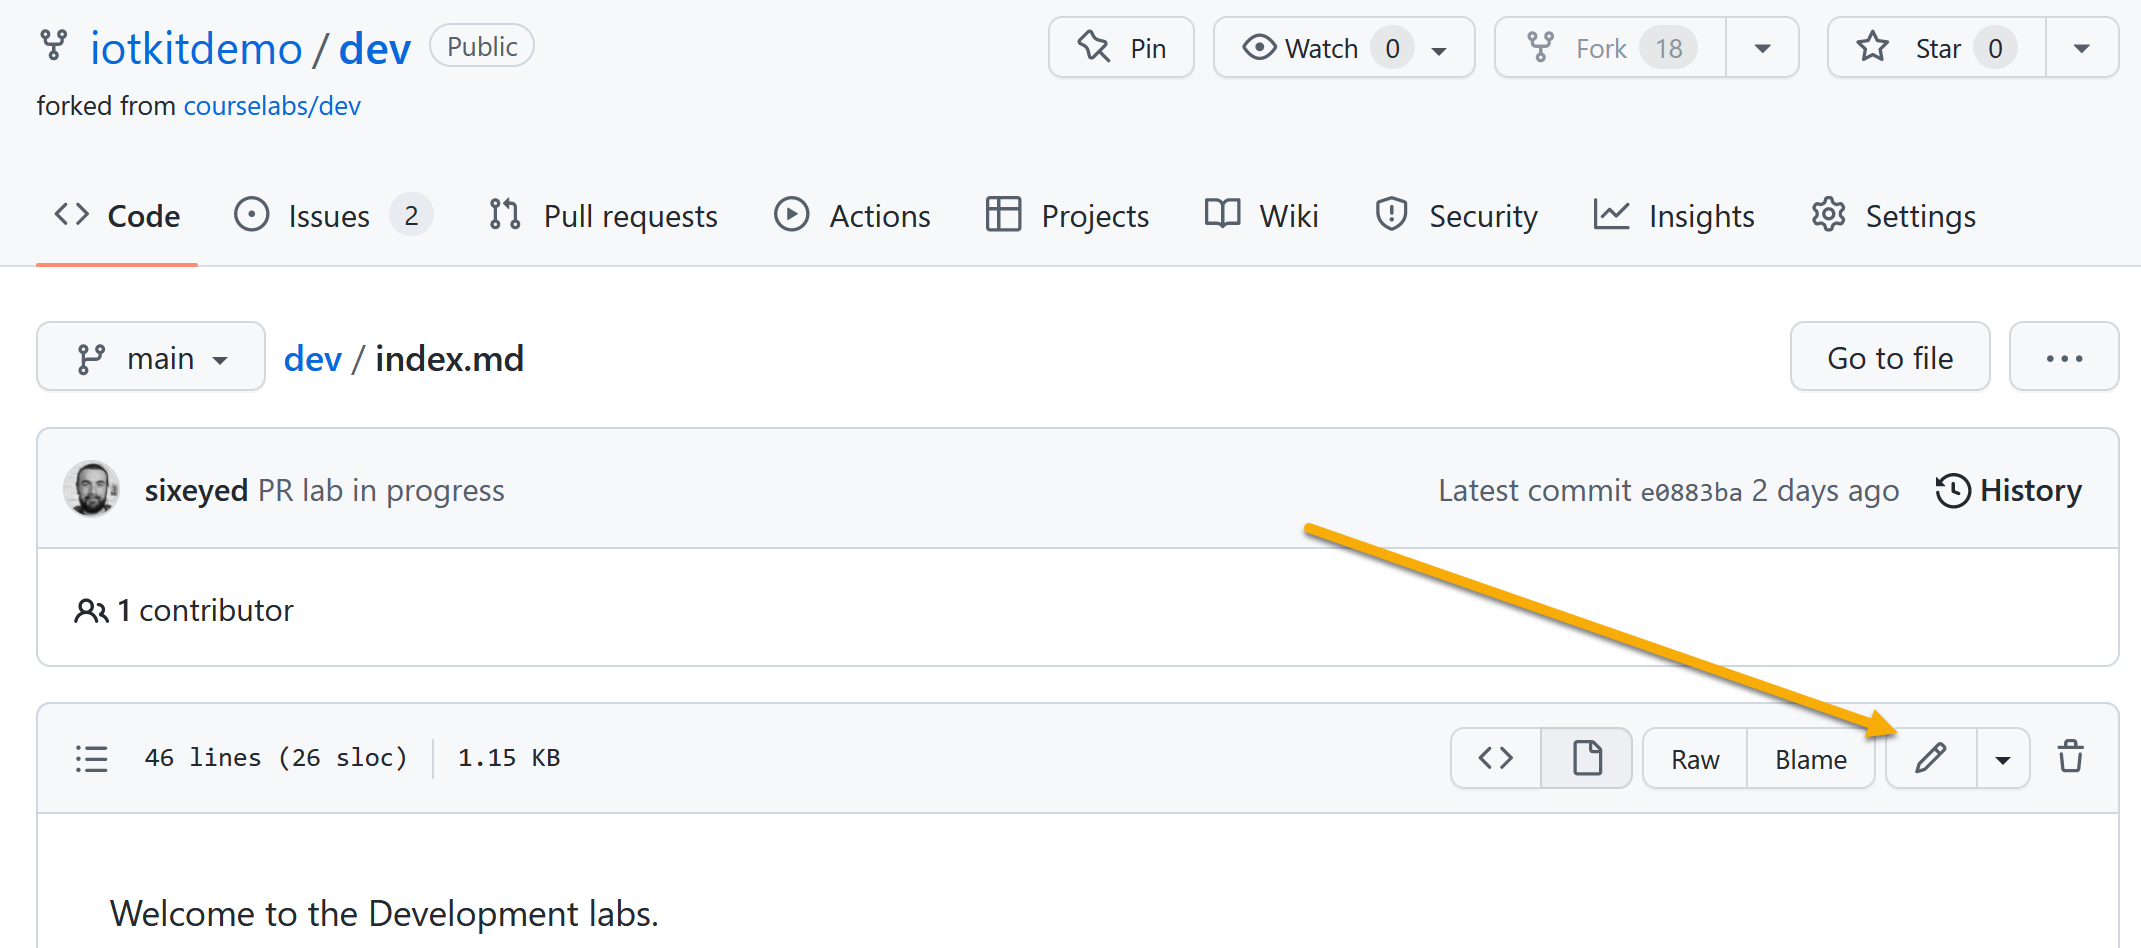Toggle the table of contents list icon

coord(91,758)
